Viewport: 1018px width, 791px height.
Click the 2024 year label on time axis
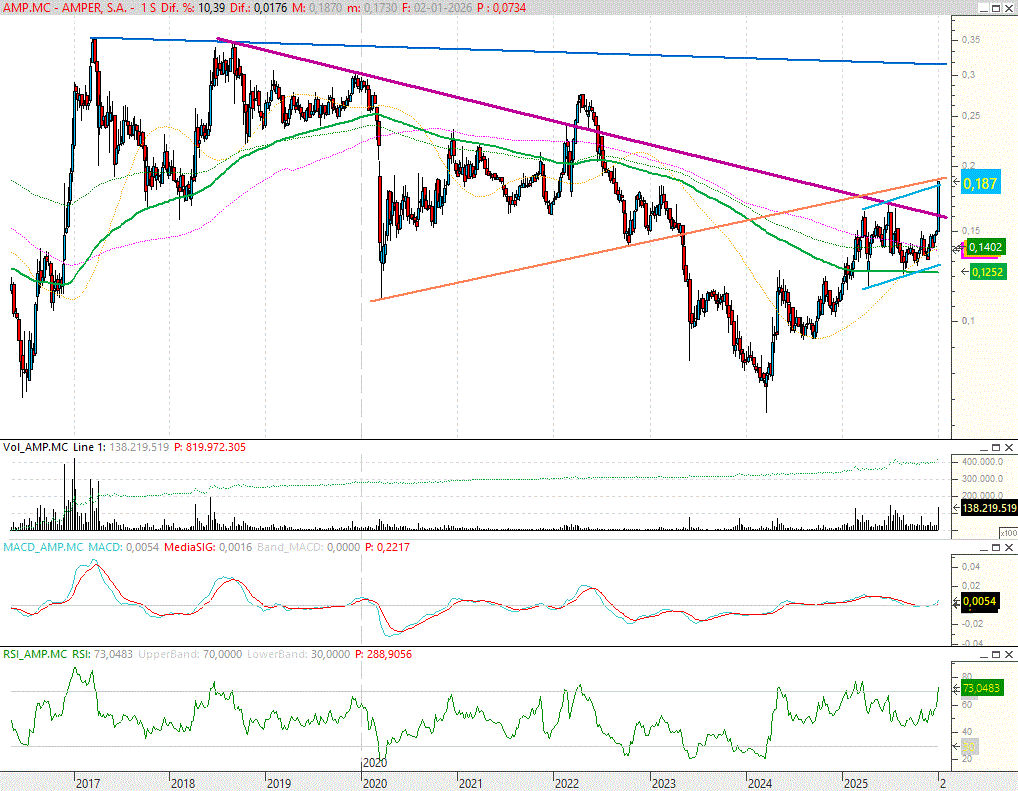pos(760,784)
